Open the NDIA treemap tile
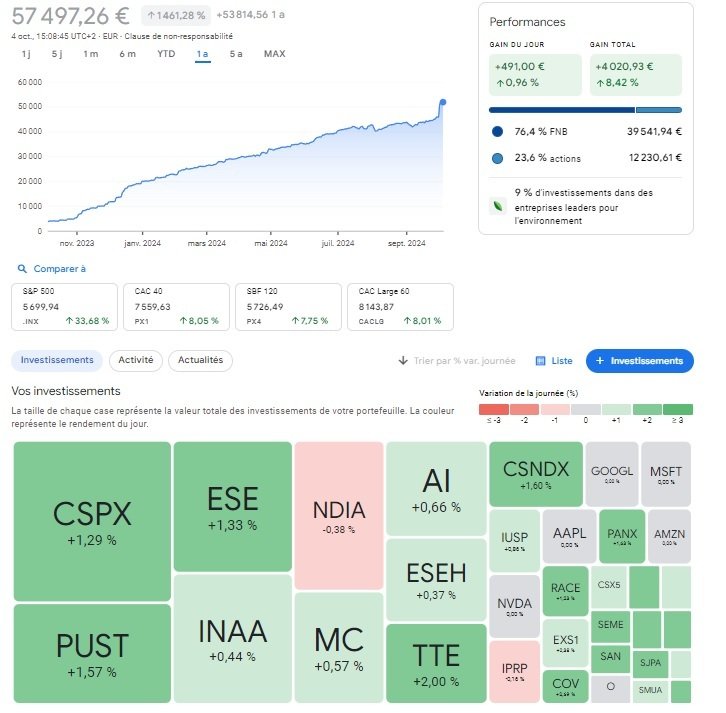The image size is (726, 713). click(339, 515)
